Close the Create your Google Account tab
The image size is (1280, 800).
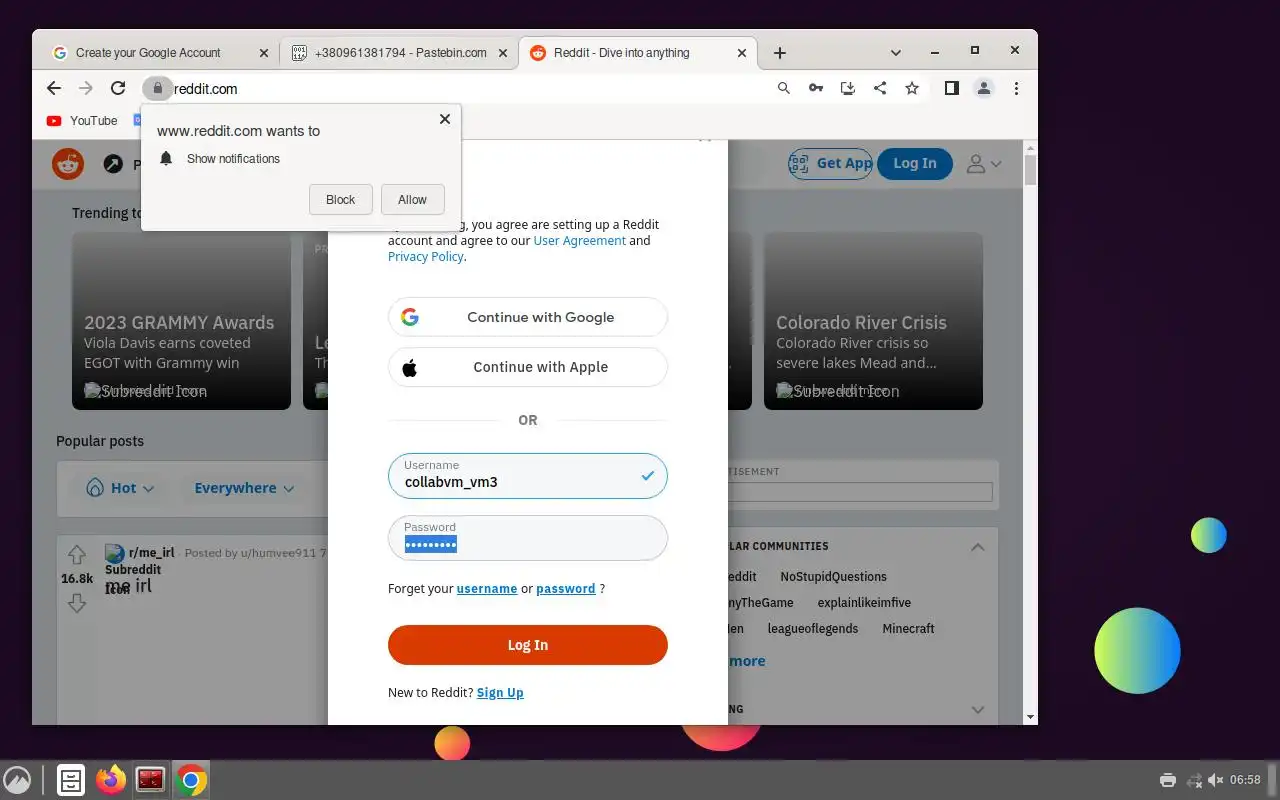pos(264,53)
